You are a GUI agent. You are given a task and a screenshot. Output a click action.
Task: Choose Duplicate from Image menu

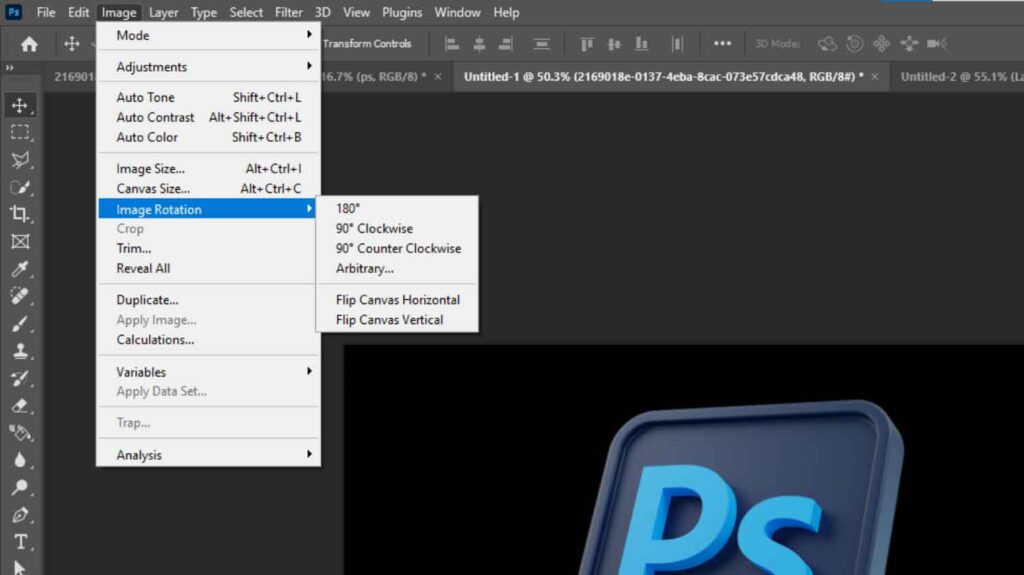(208, 300)
